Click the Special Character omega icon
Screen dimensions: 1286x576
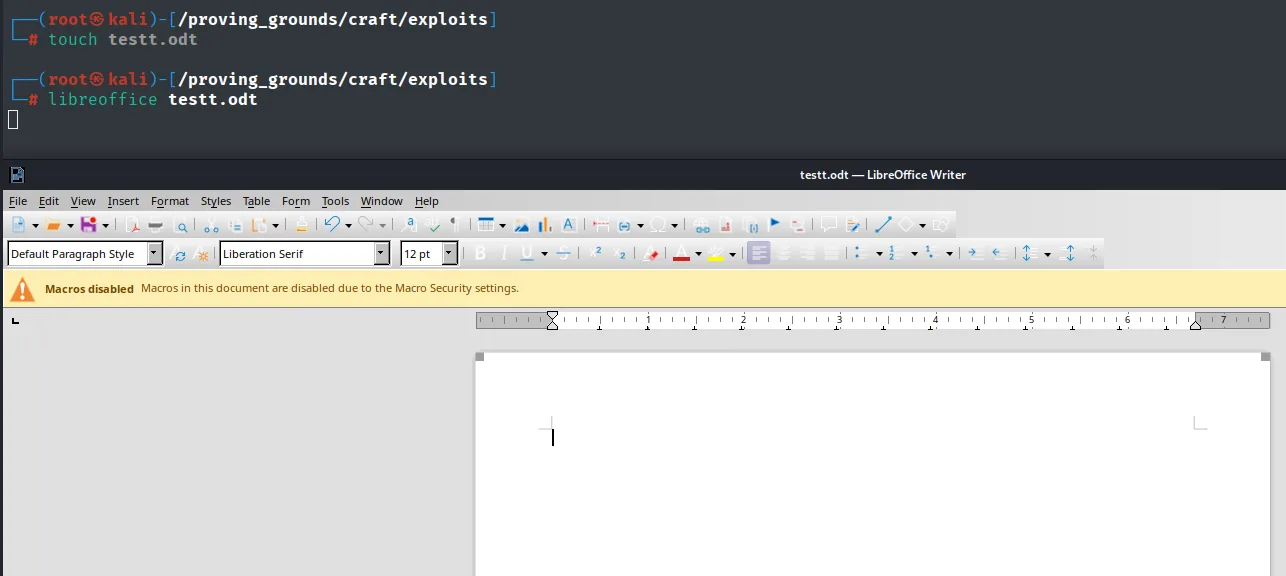click(x=658, y=225)
